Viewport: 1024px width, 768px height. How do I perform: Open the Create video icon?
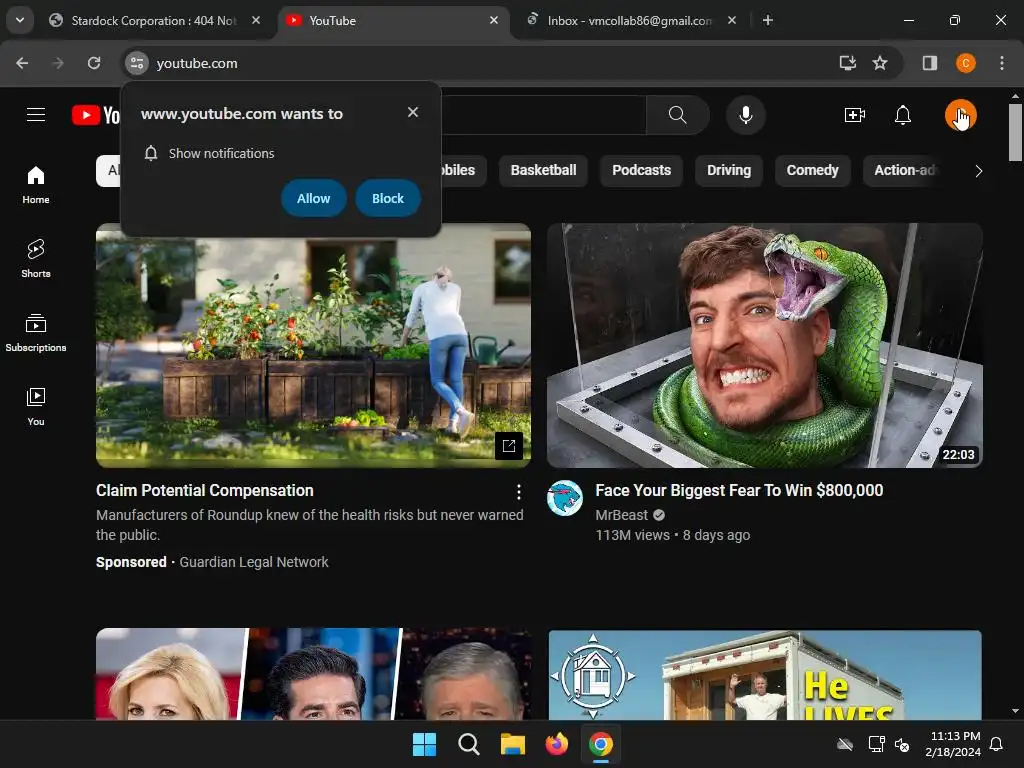click(854, 116)
